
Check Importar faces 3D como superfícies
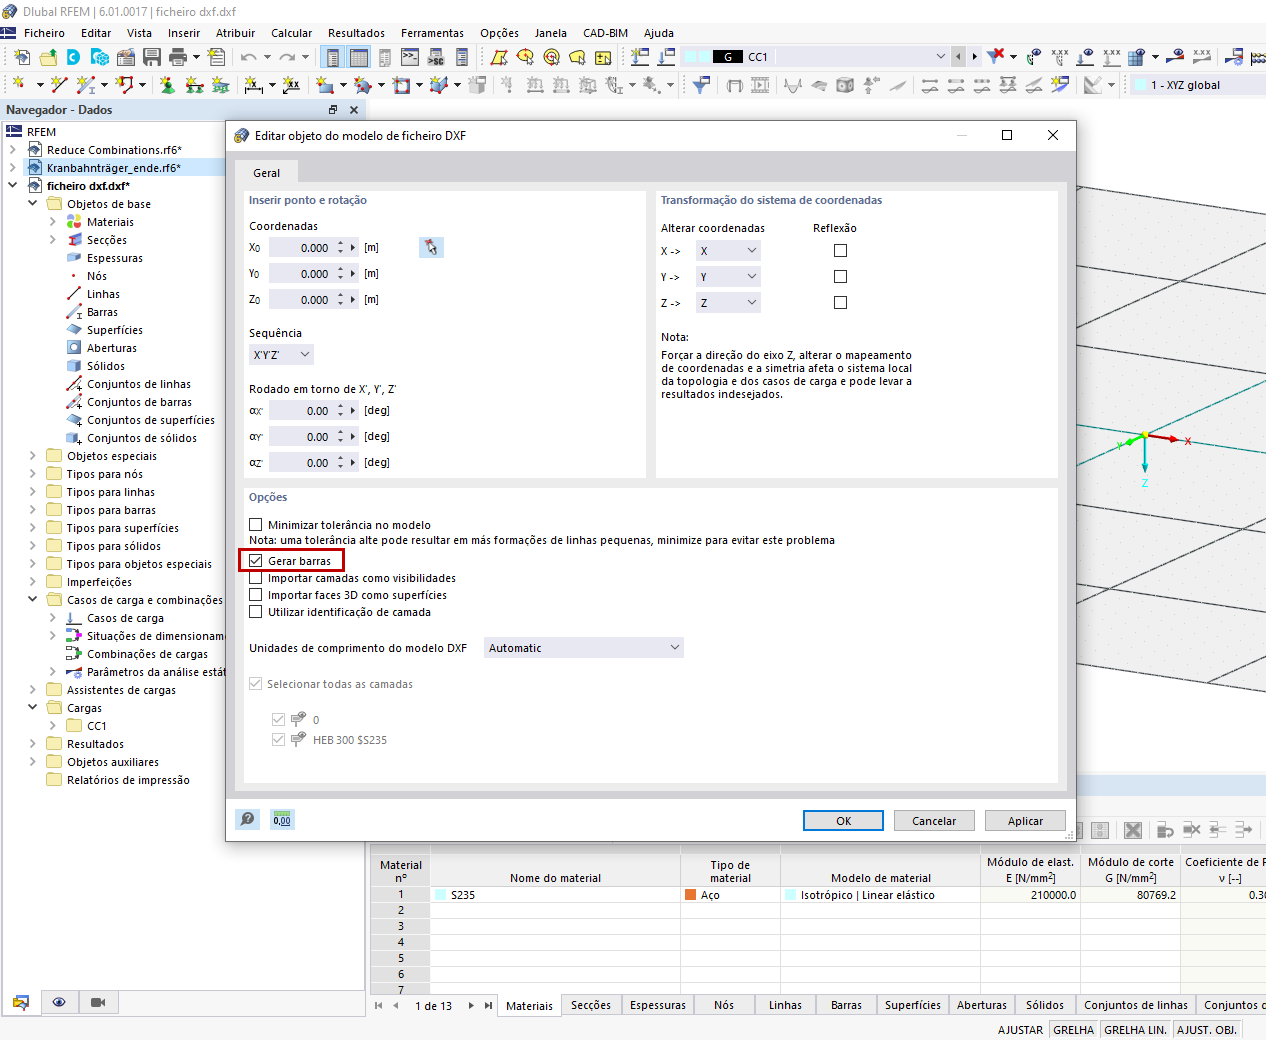pos(254,594)
